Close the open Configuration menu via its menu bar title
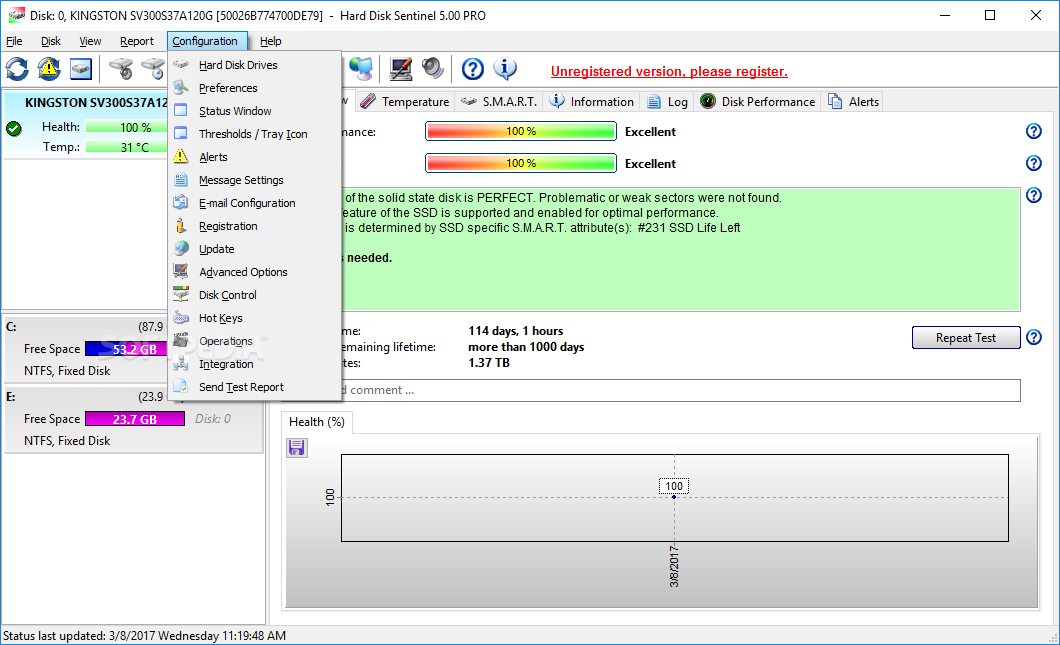Screen dimensions: 1060x645 pyautogui.click(x=207, y=41)
